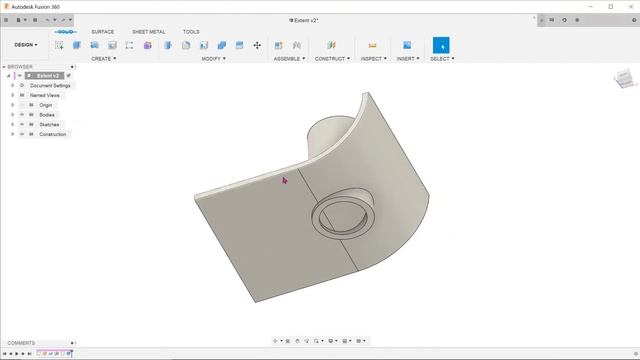640x360 pixels.
Task: Expand the Construction node
Action: pos(12,134)
